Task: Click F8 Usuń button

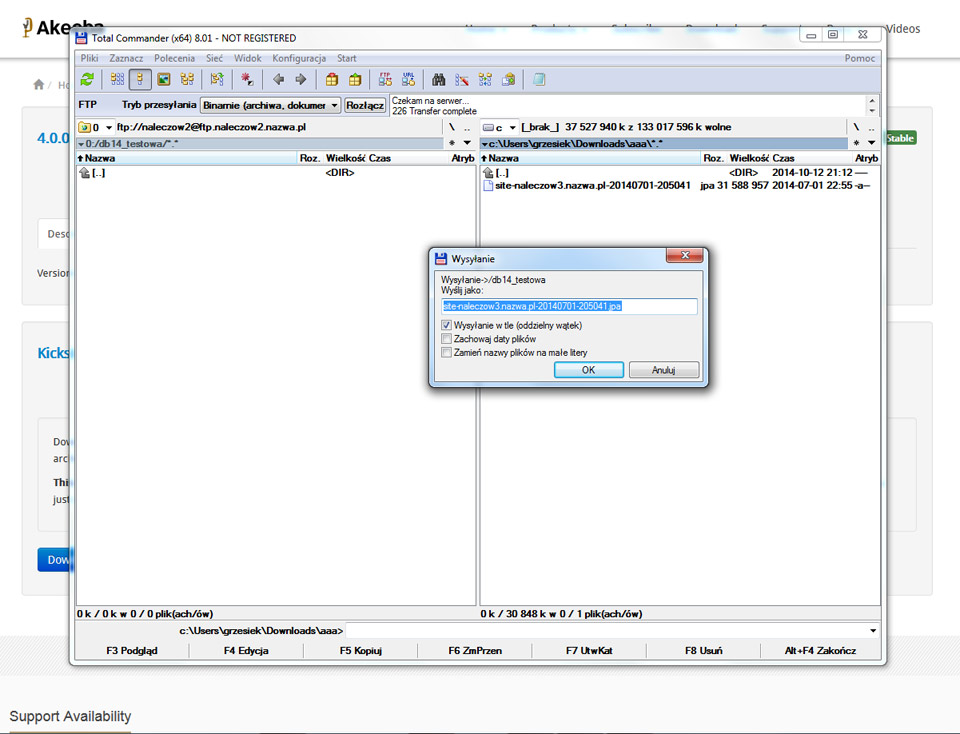Action: (703, 651)
